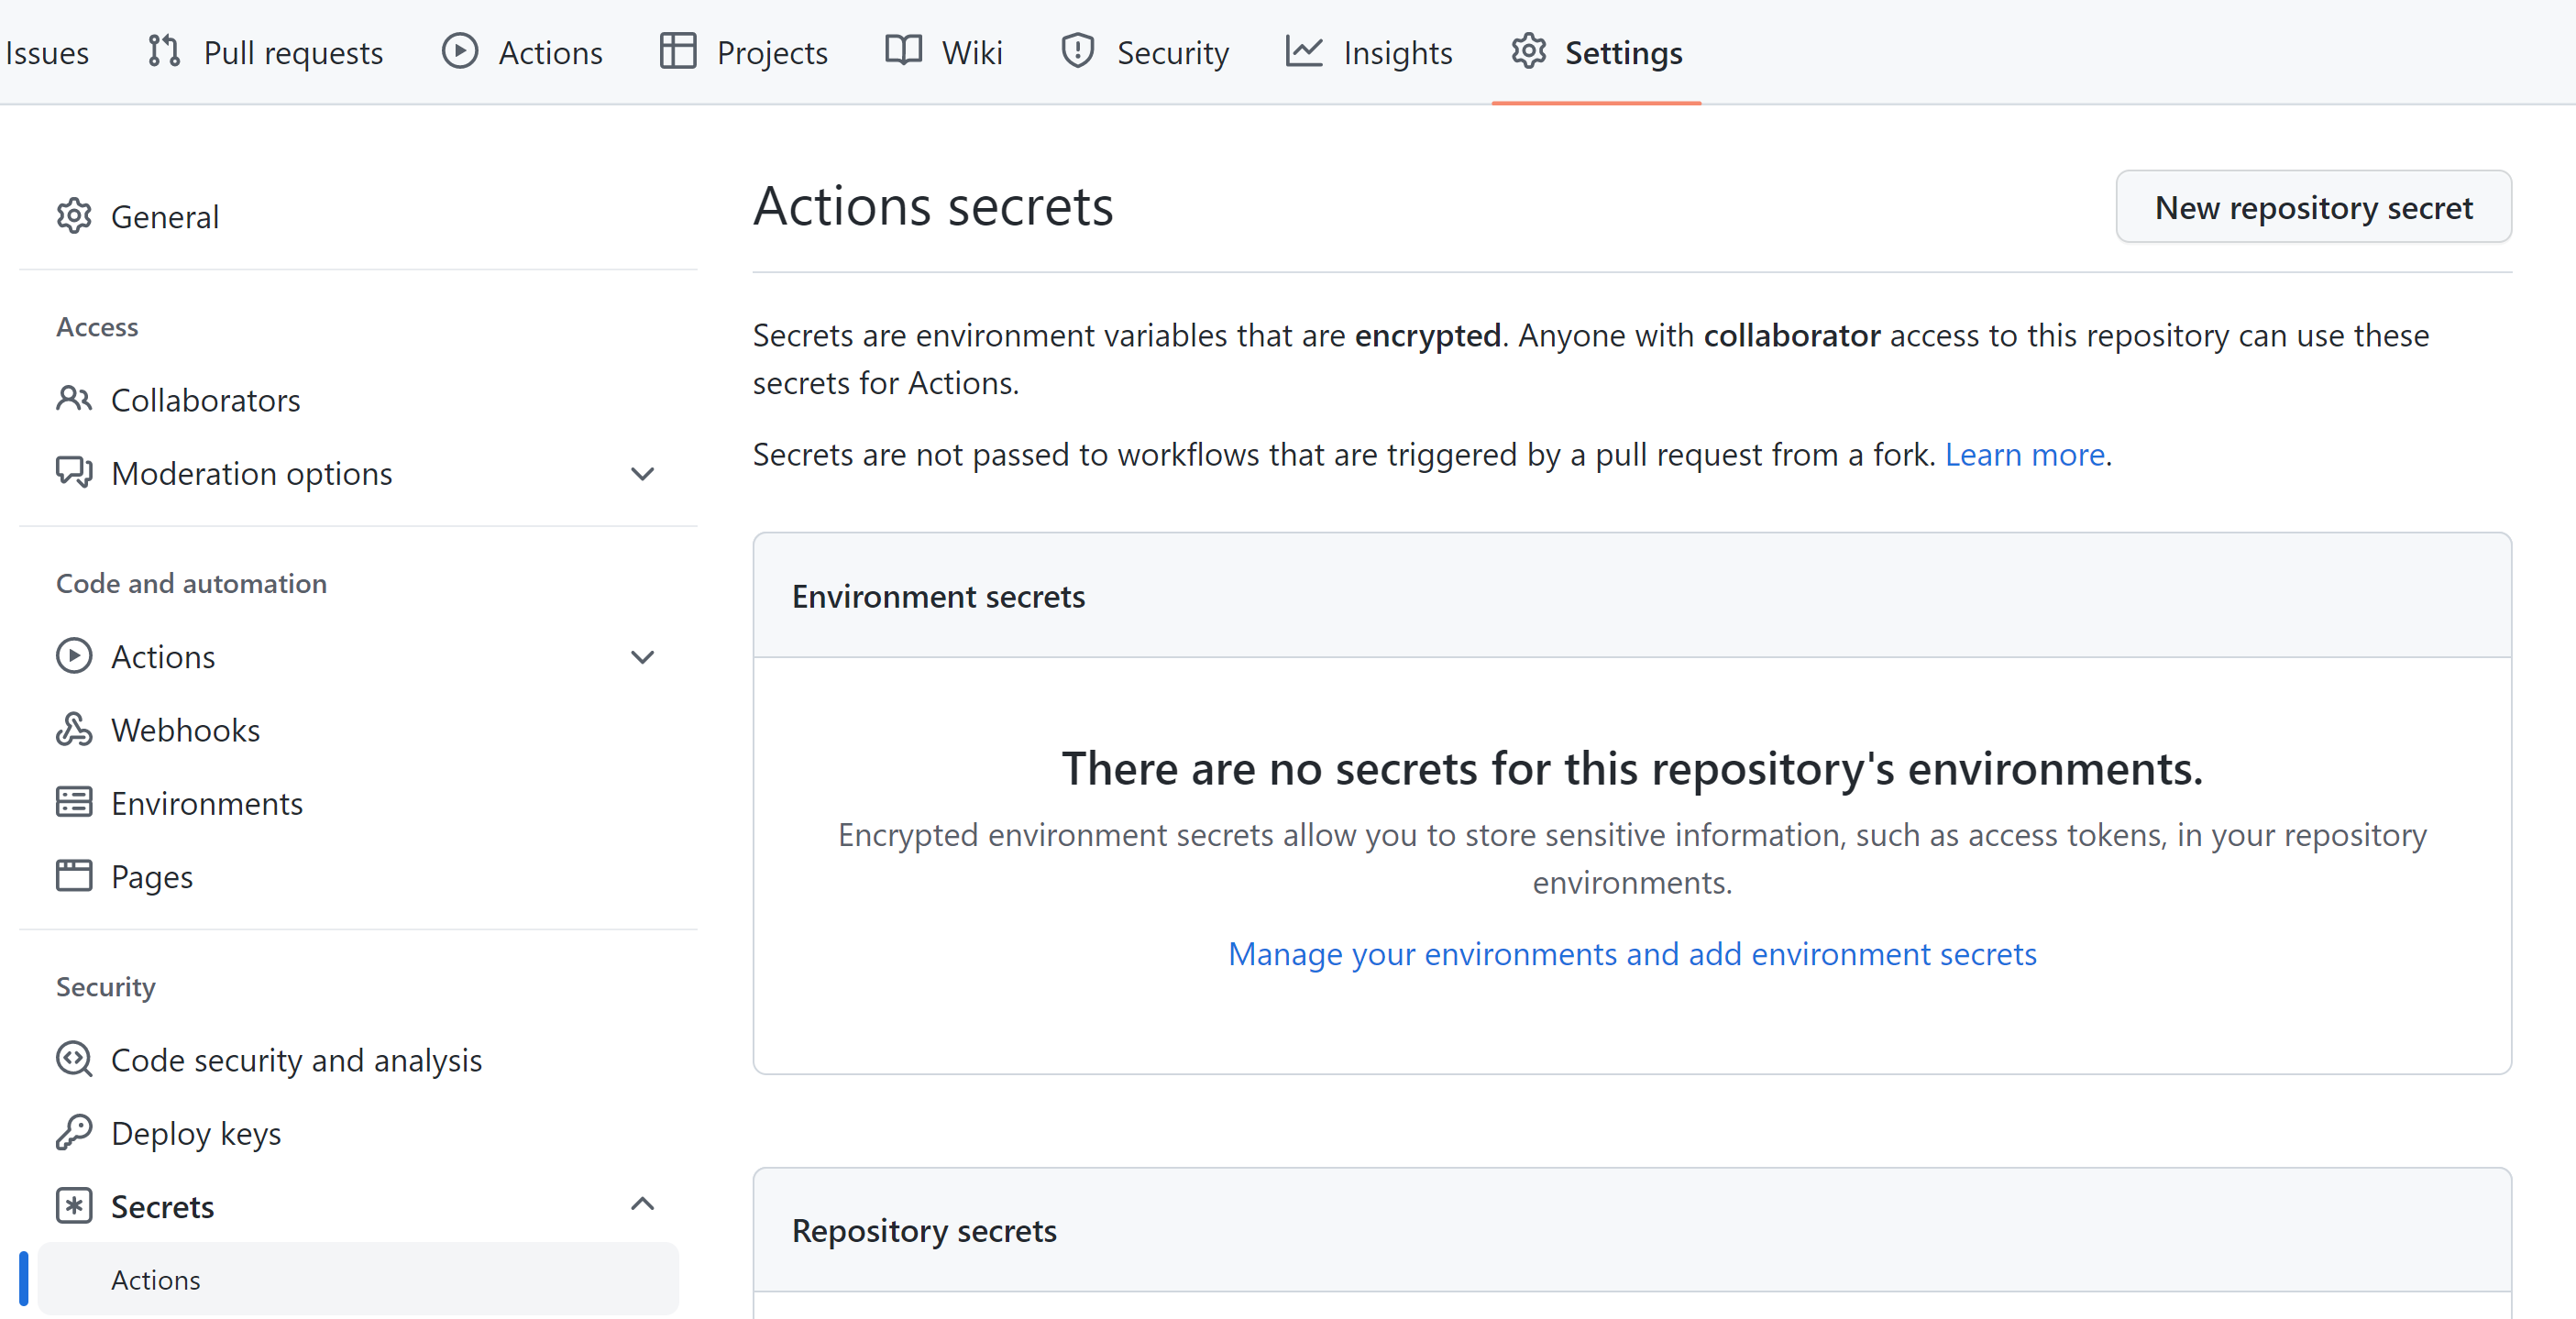2576x1319 pixels.
Task: Click the Pages browser icon
Action: [74, 875]
